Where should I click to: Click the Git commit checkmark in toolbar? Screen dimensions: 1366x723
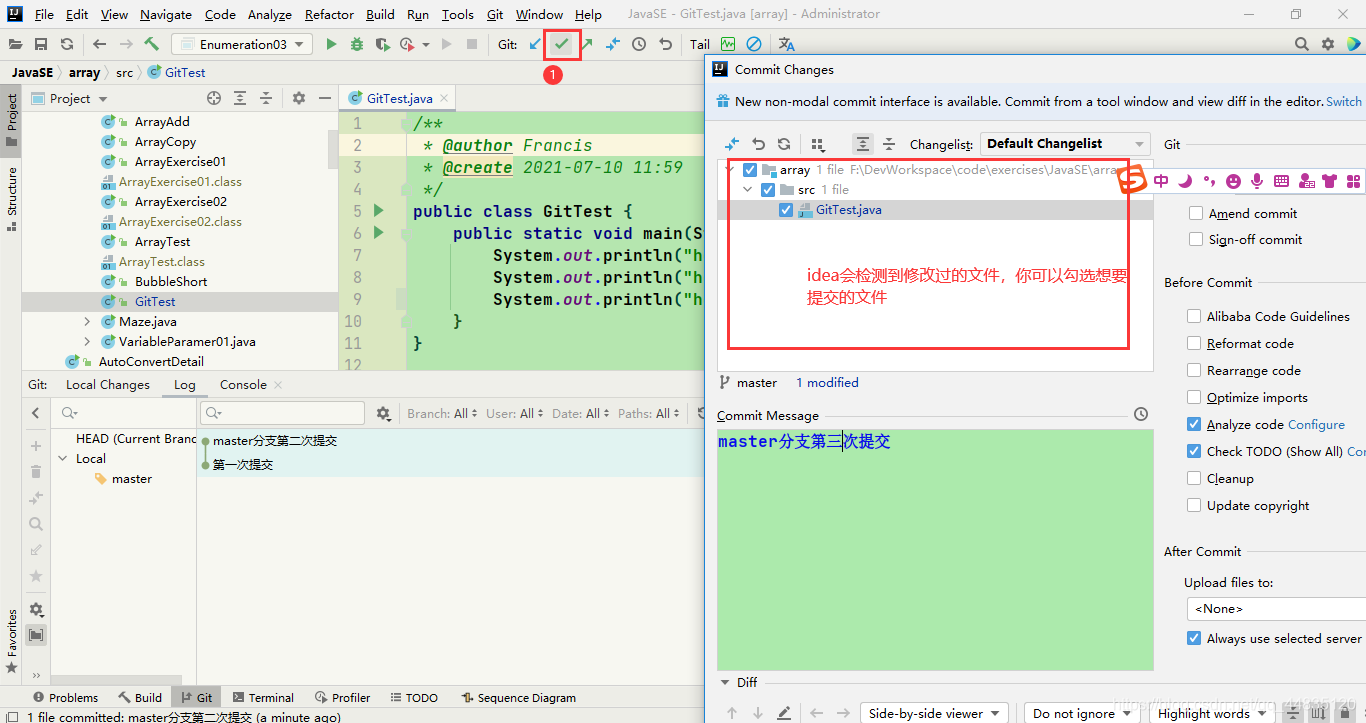pyautogui.click(x=562, y=44)
